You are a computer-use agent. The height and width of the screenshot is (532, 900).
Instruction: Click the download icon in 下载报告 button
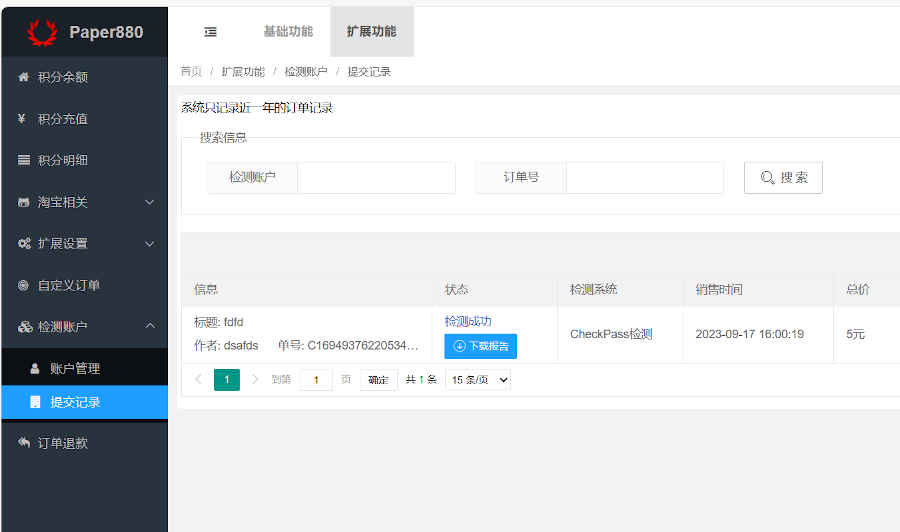point(459,346)
